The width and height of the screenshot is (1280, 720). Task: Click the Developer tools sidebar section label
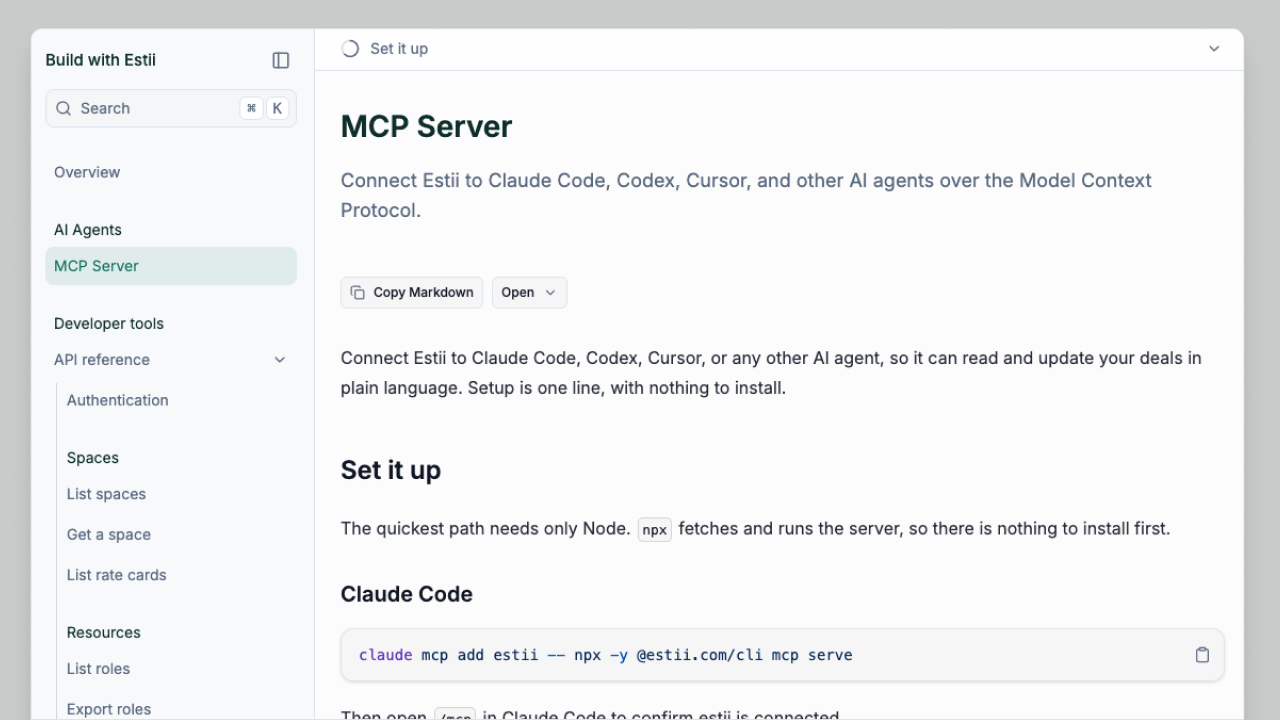point(109,324)
